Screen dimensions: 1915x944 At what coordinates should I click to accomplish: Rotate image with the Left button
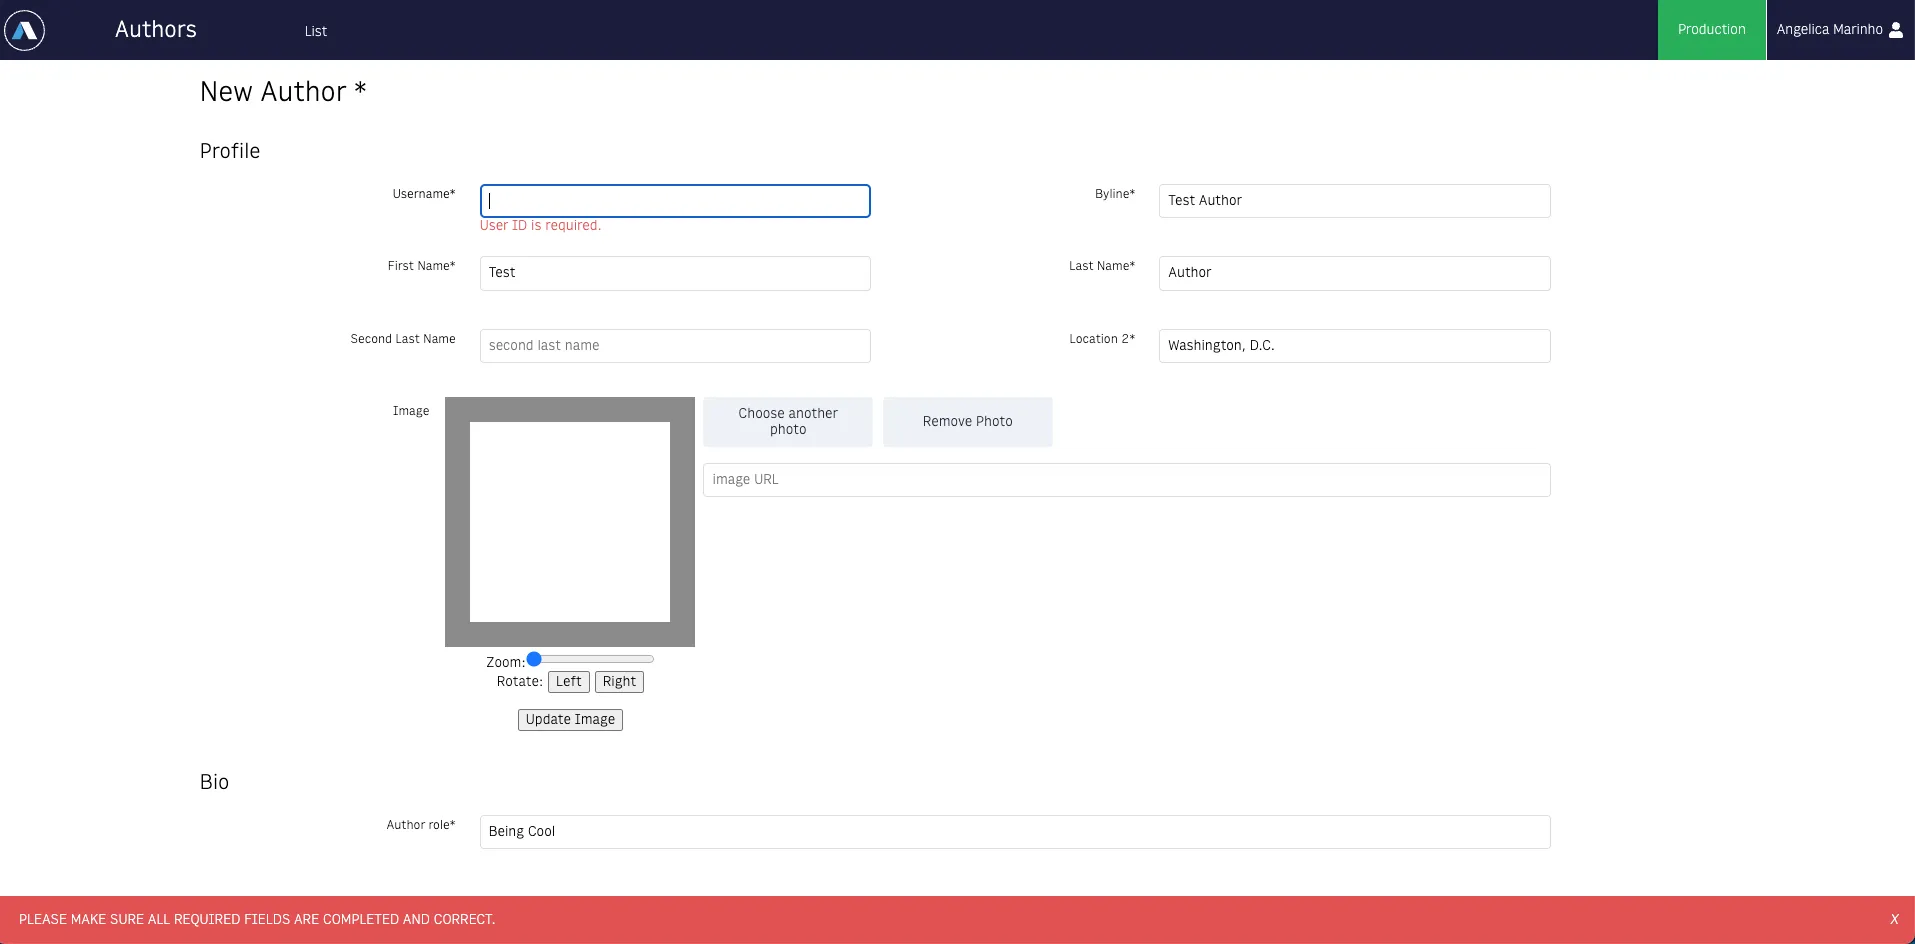(x=568, y=682)
